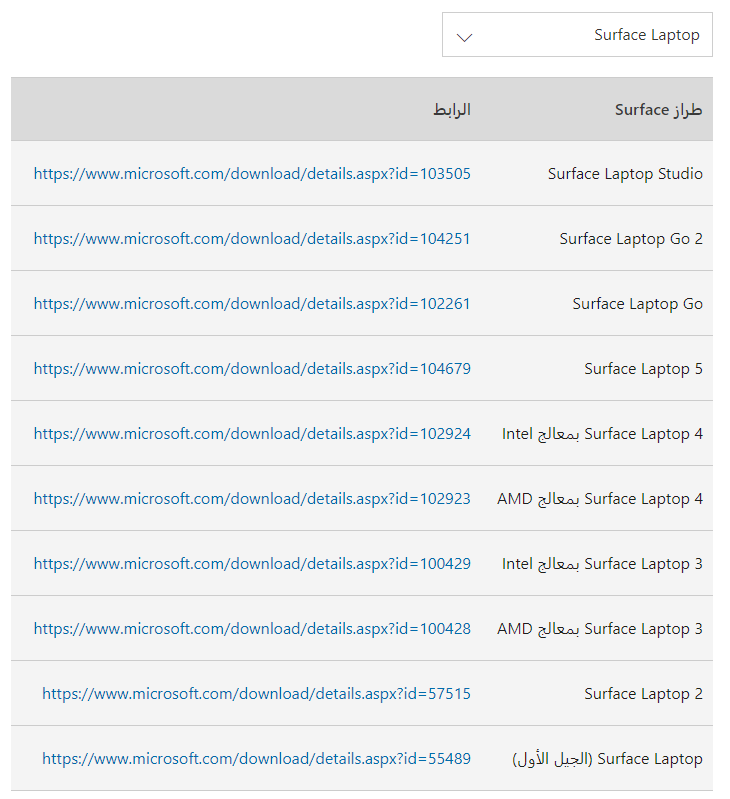Viewport: 730px width, 799px height.
Task: Open Surface Laptop 5 link id=104679
Action: [x=252, y=368]
